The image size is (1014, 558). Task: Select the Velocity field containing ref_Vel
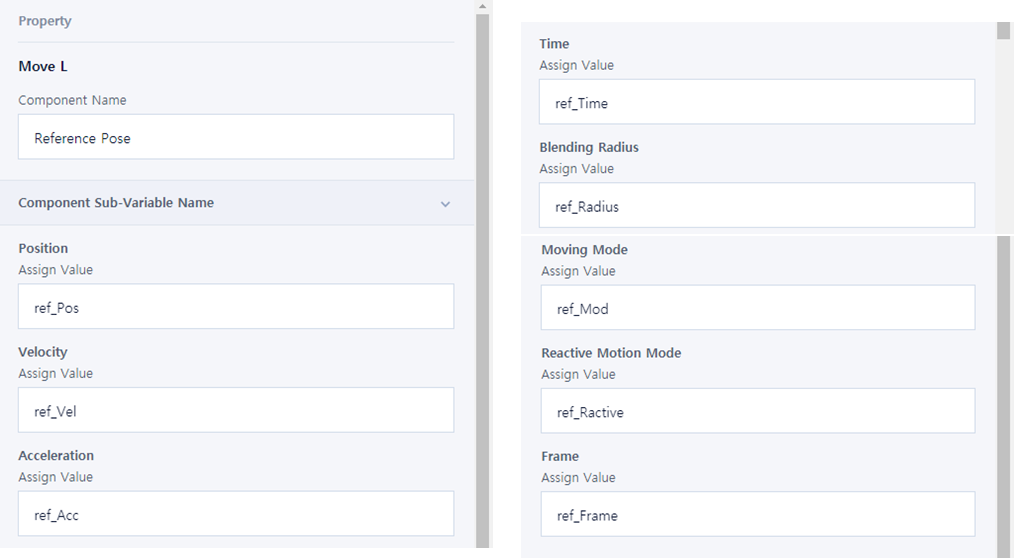(236, 410)
